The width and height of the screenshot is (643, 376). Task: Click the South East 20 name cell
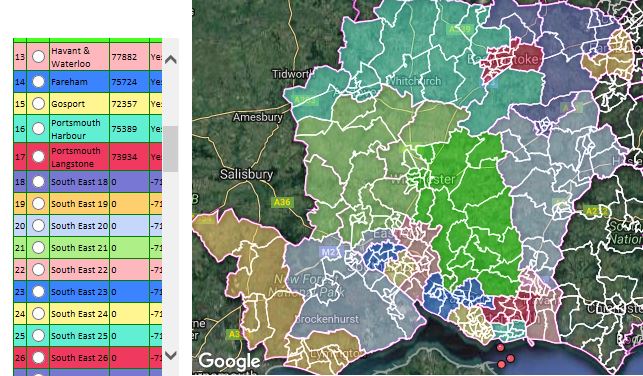tap(80, 226)
